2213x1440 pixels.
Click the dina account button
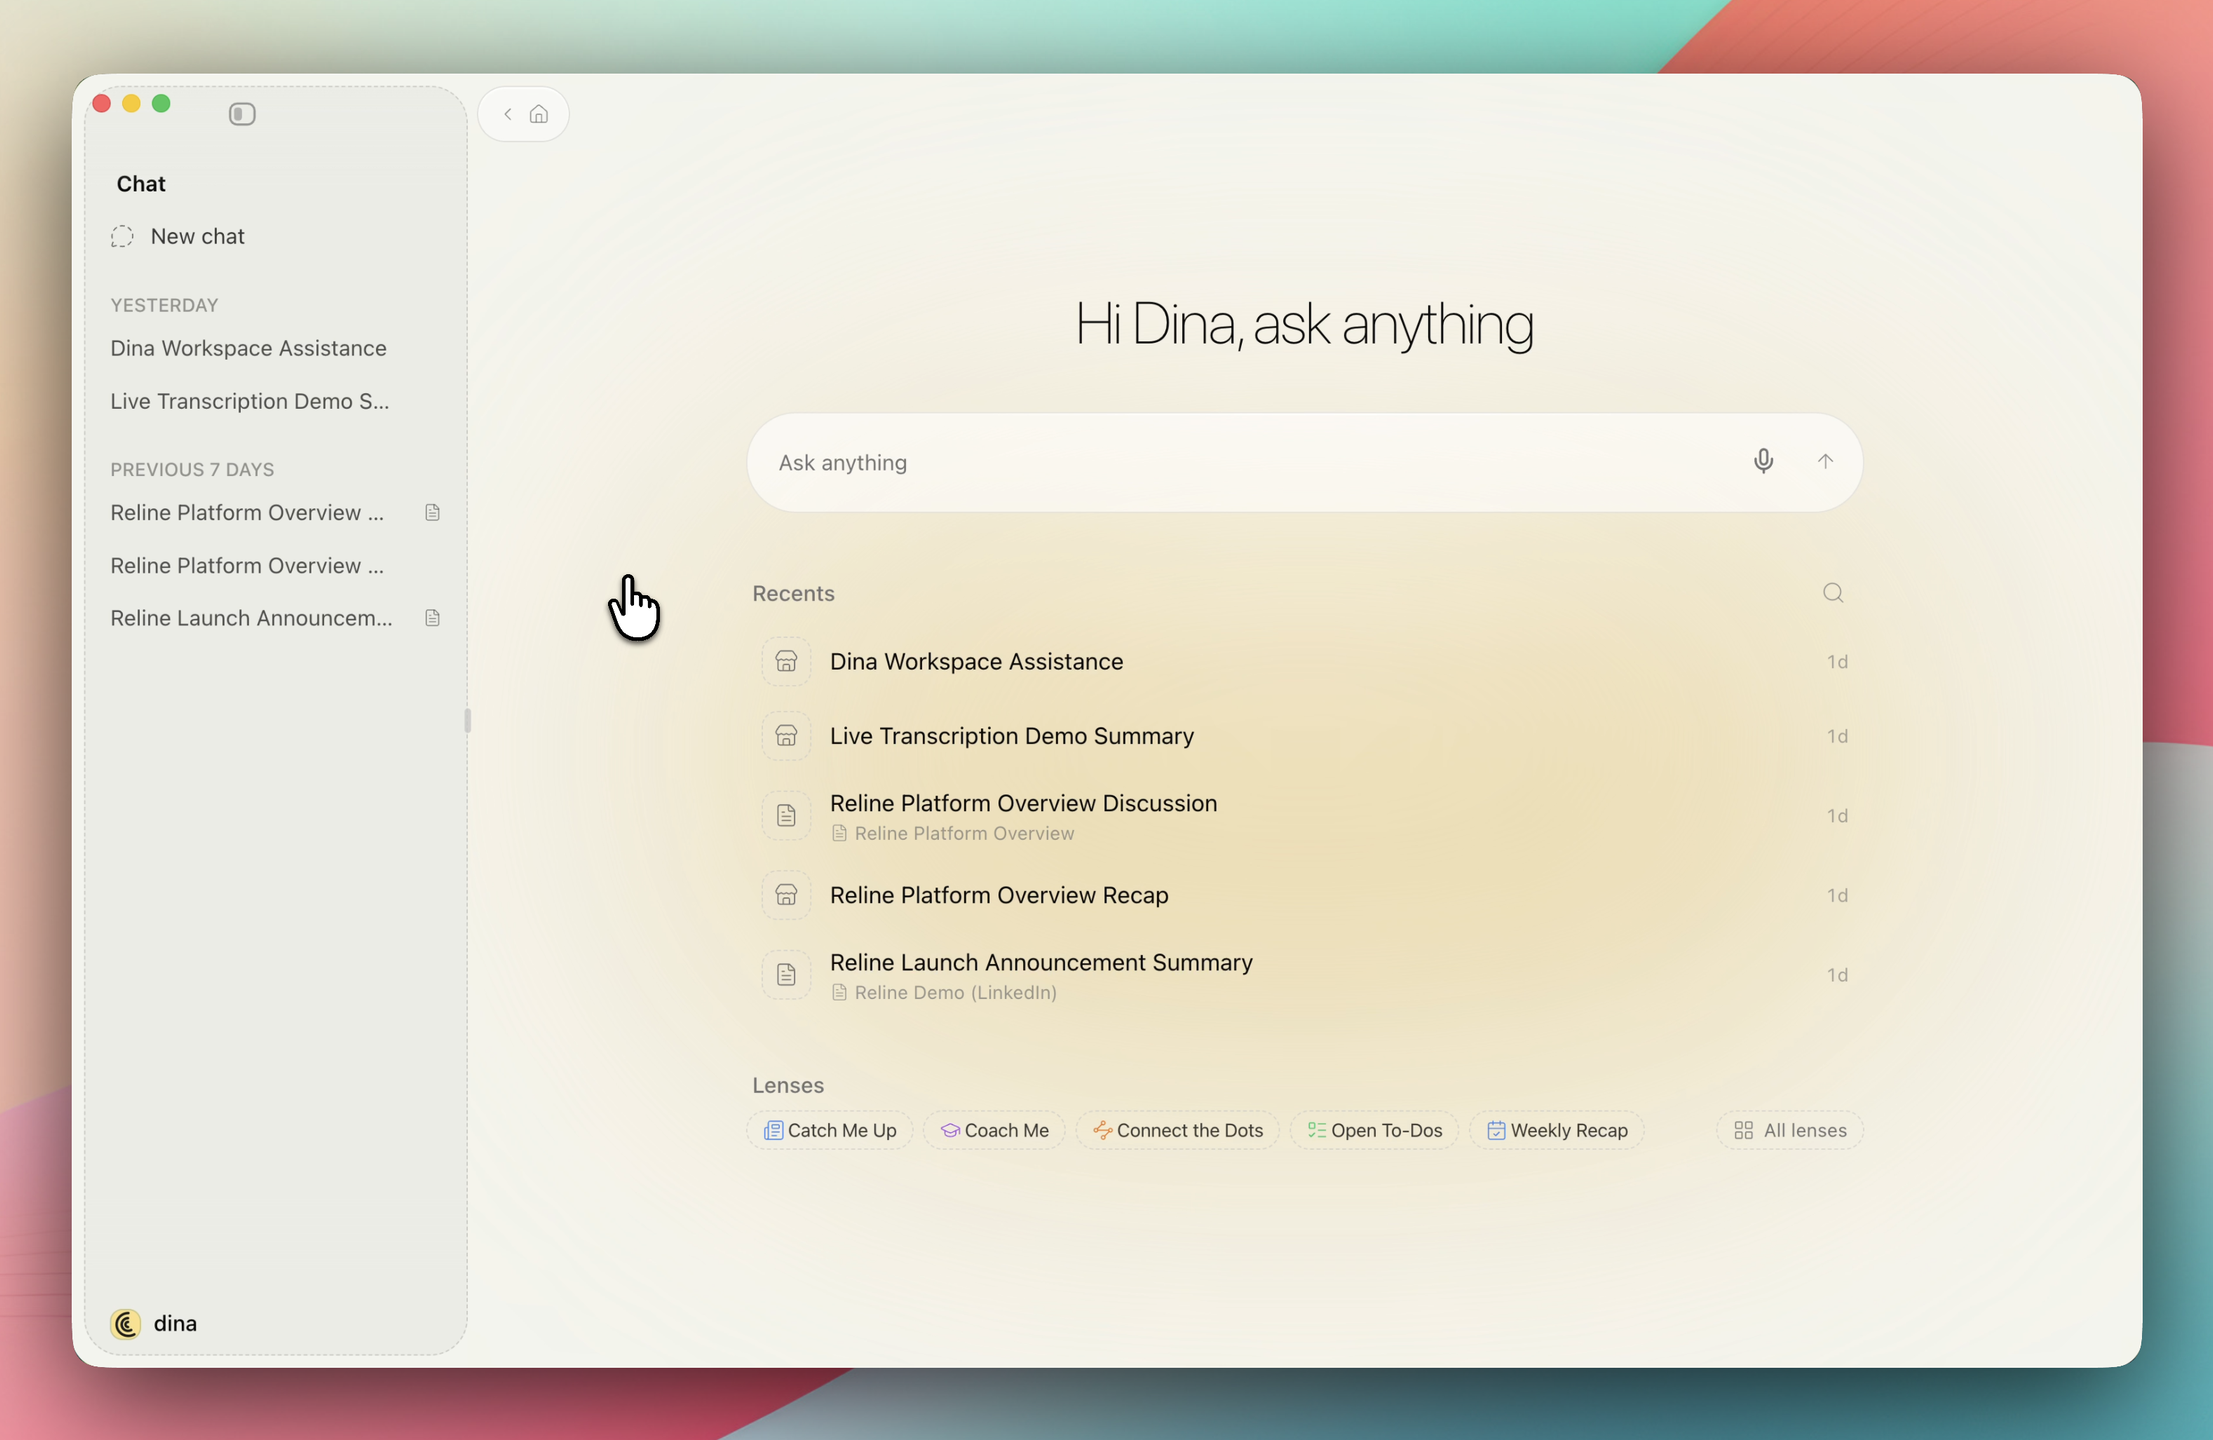(x=155, y=1323)
